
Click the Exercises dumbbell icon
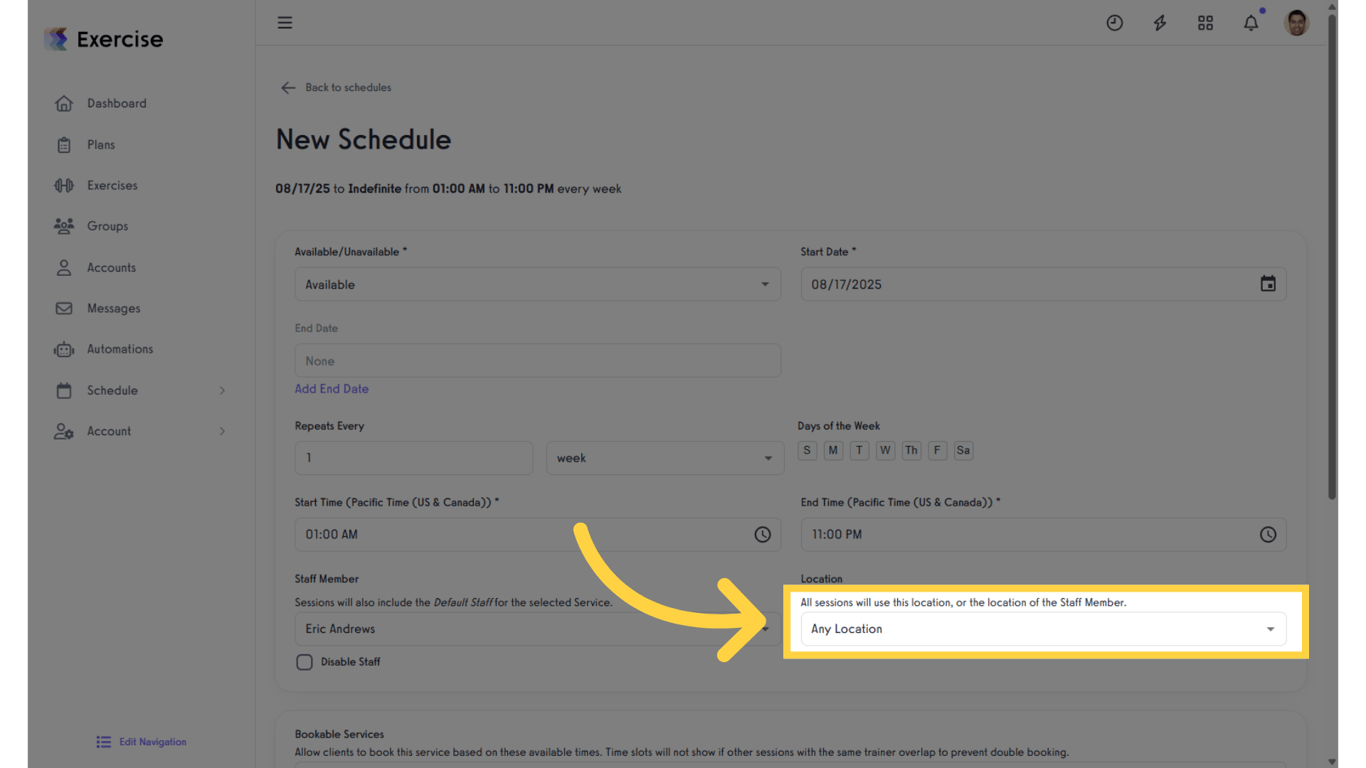tap(64, 186)
